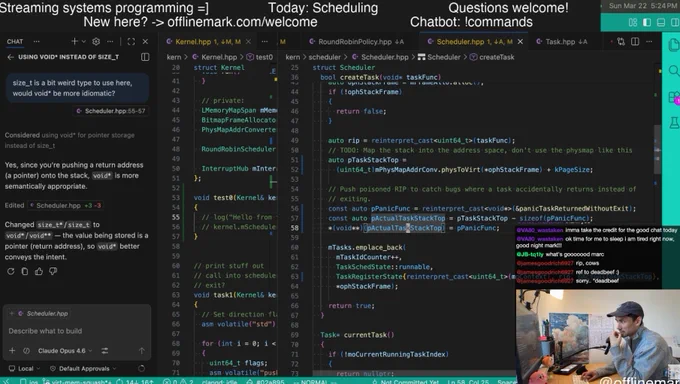Select the Scheduler struct breadcrumb
680x384 pixels.
(439, 57)
